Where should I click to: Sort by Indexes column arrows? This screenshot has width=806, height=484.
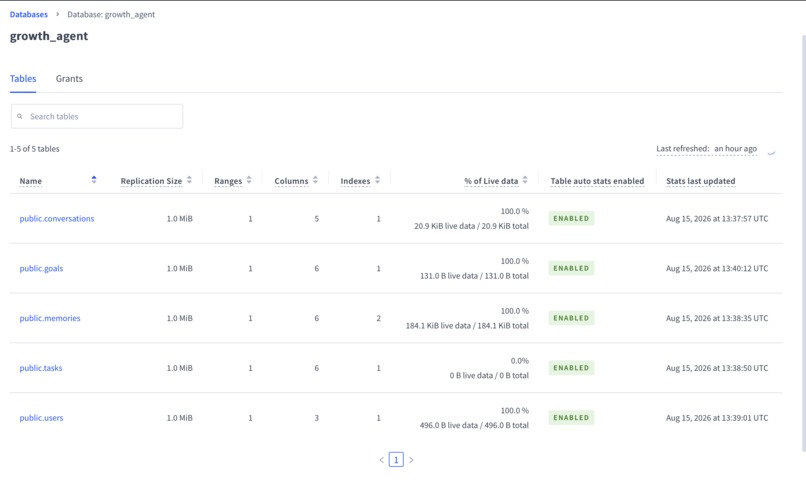click(x=377, y=180)
